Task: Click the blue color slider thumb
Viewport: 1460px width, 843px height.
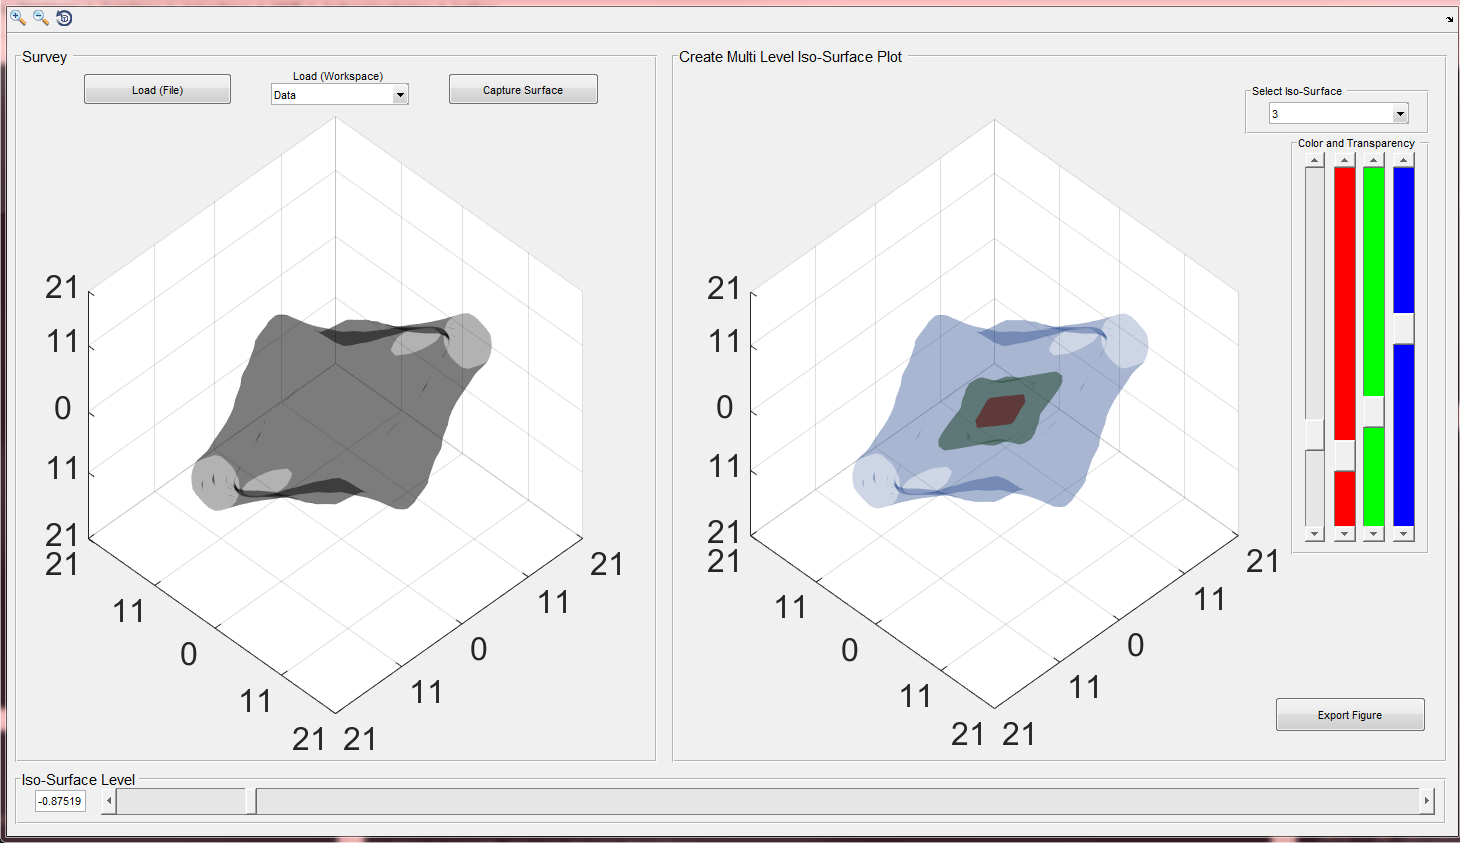Action: tap(1404, 328)
